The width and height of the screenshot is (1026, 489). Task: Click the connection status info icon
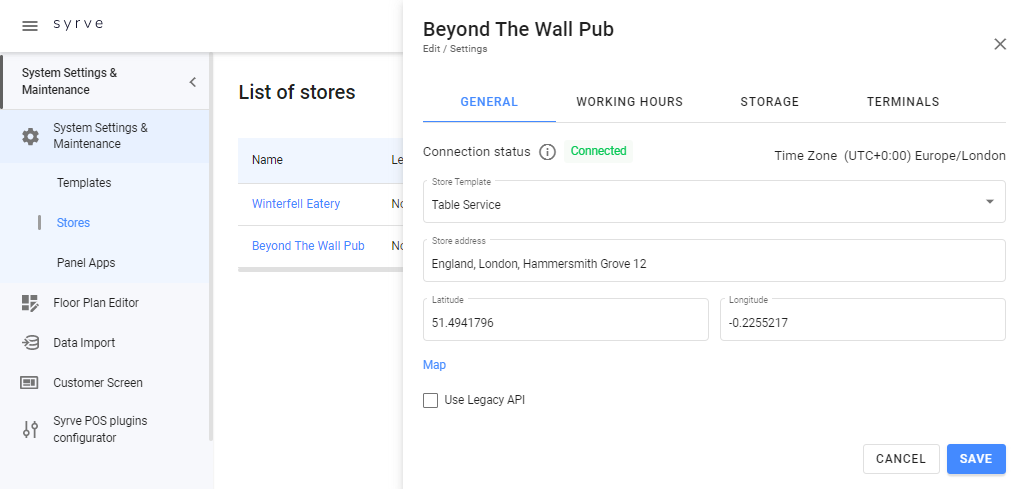pos(547,152)
